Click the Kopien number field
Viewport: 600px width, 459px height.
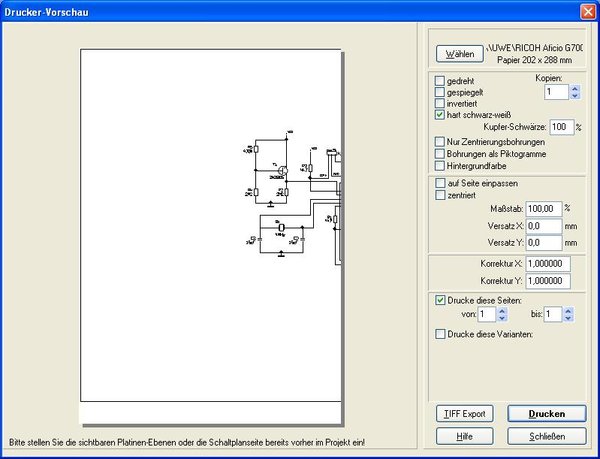pyautogui.click(x=556, y=92)
